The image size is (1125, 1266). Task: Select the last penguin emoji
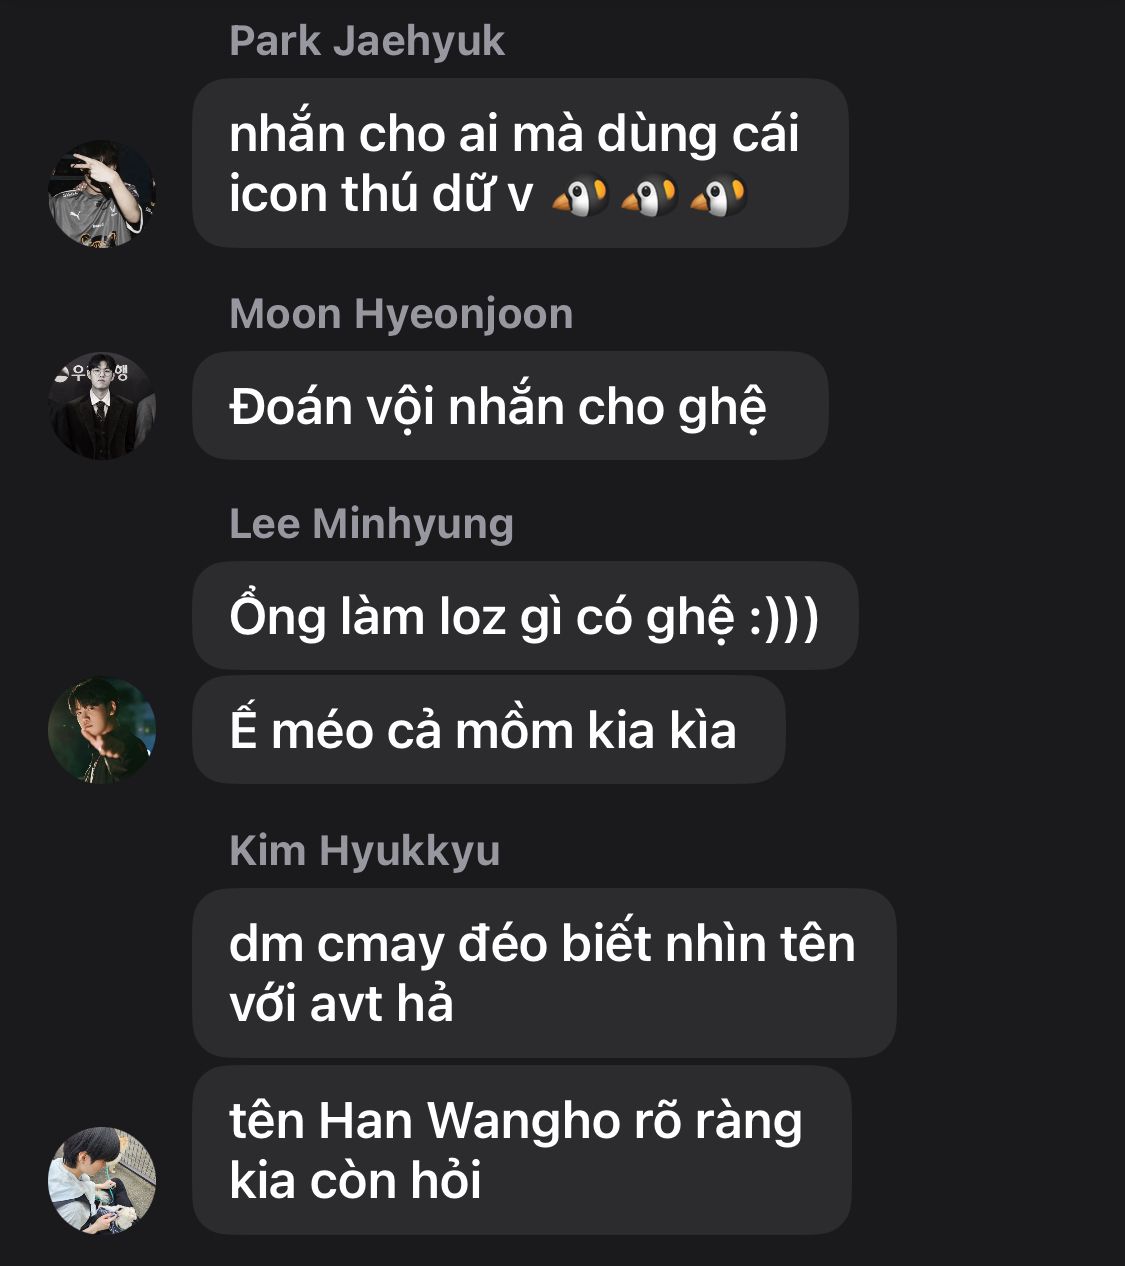(718, 196)
